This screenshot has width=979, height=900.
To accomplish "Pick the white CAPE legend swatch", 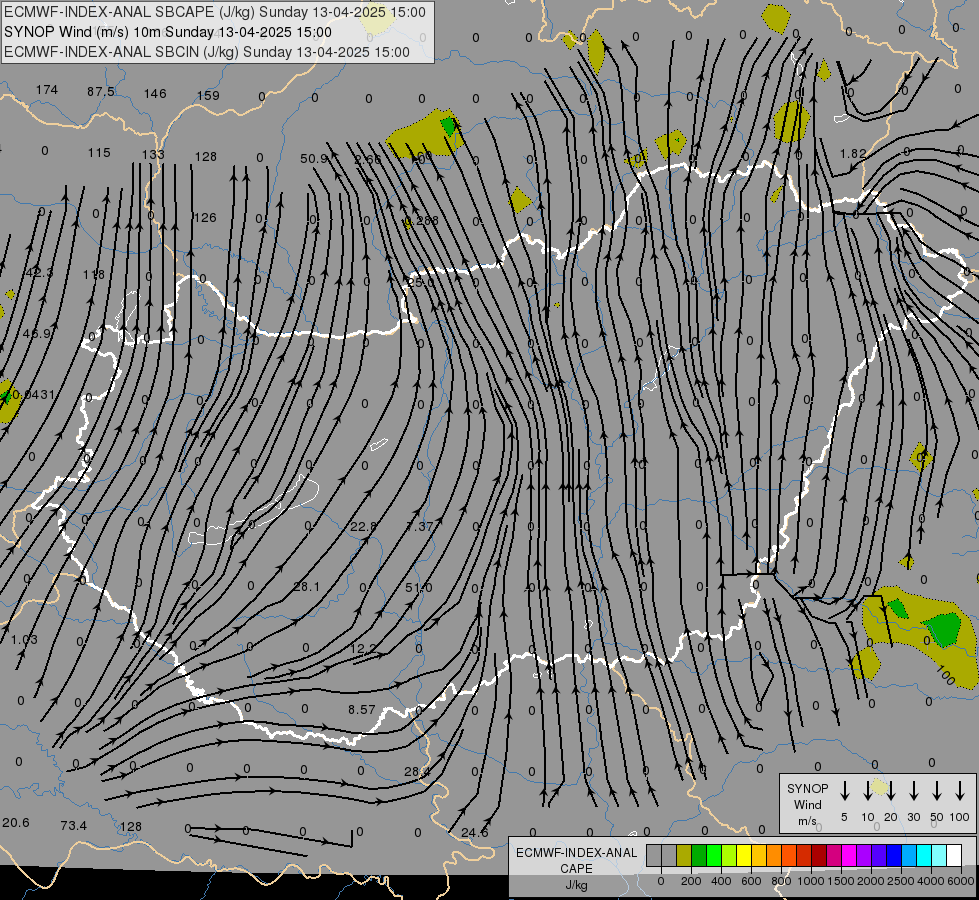I will [x=953, y=856].
